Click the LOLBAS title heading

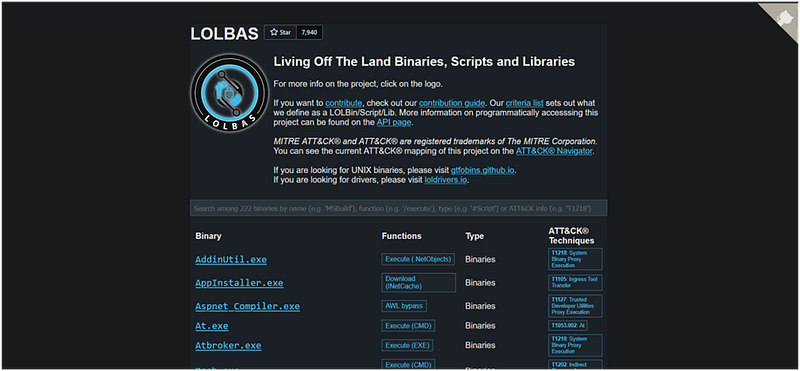(224, 34)
